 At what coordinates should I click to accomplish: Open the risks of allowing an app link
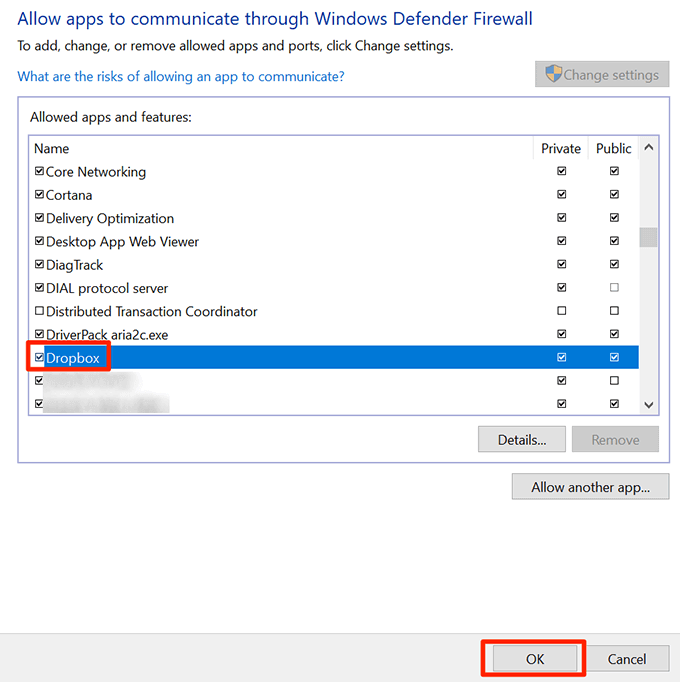click(181, 77)
